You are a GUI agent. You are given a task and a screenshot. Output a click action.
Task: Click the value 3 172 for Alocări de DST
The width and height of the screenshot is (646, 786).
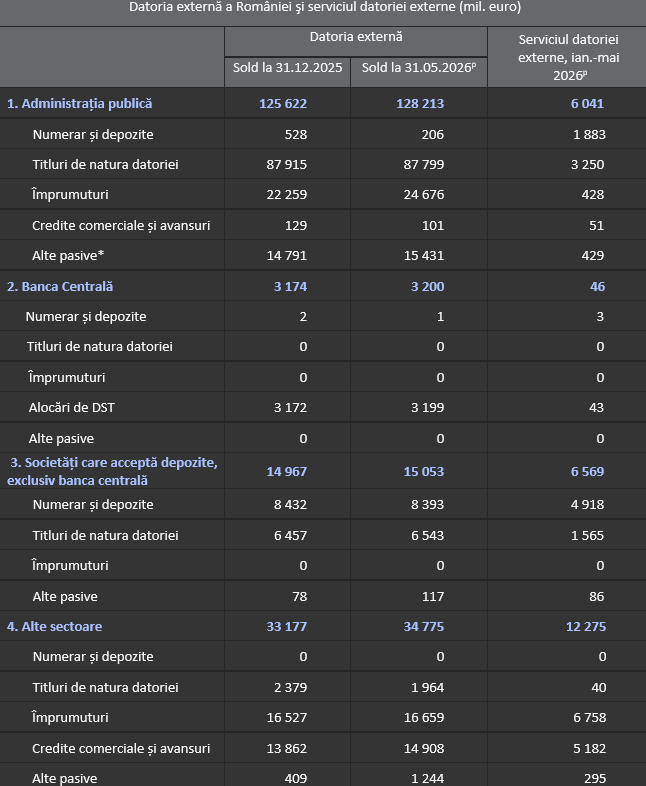[290, 408]
